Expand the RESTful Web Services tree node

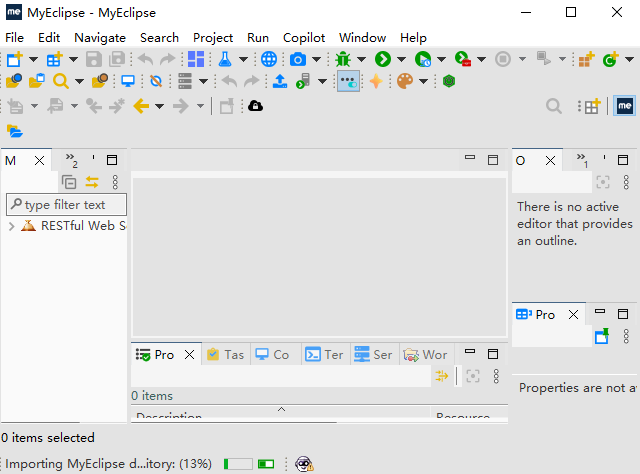click(11, 226)
